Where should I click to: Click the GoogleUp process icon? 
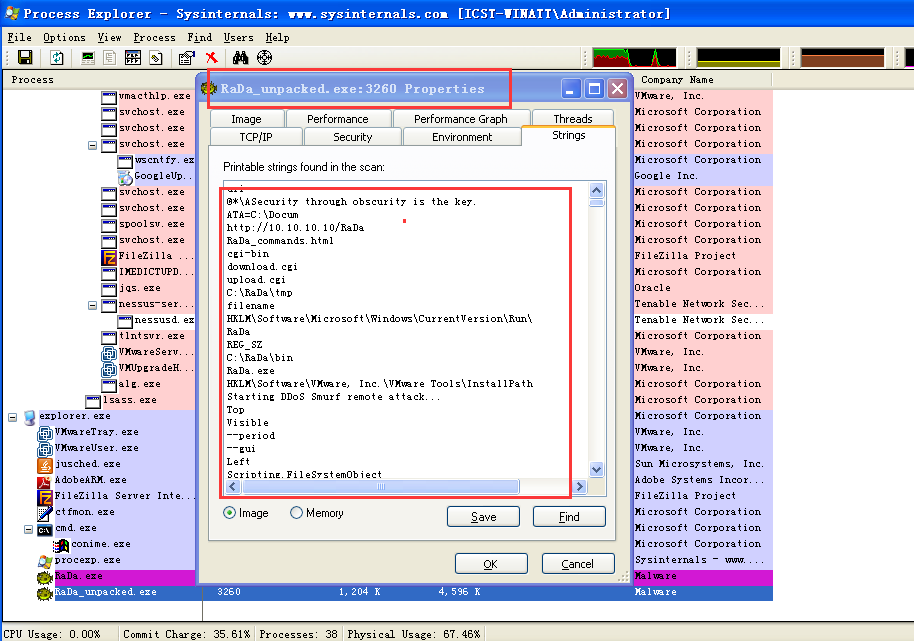125,177
